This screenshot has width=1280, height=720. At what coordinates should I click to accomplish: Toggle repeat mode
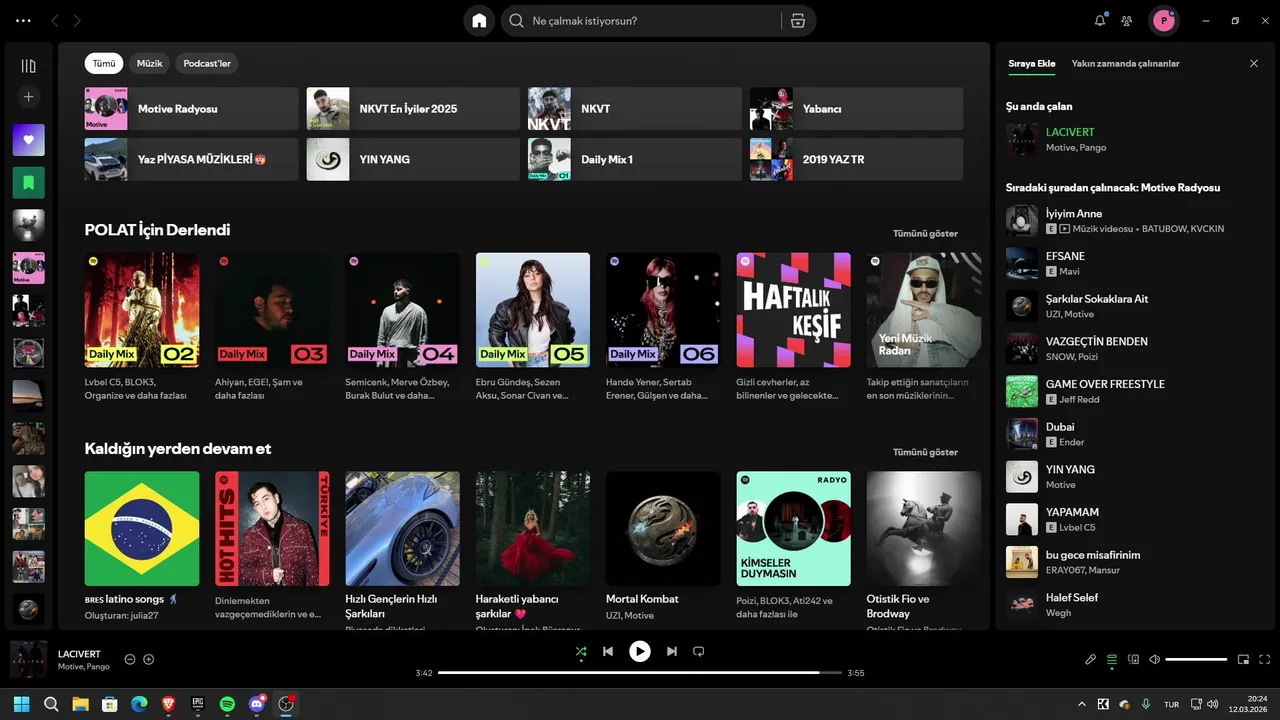pyautogui.click(x=699, y=651)
